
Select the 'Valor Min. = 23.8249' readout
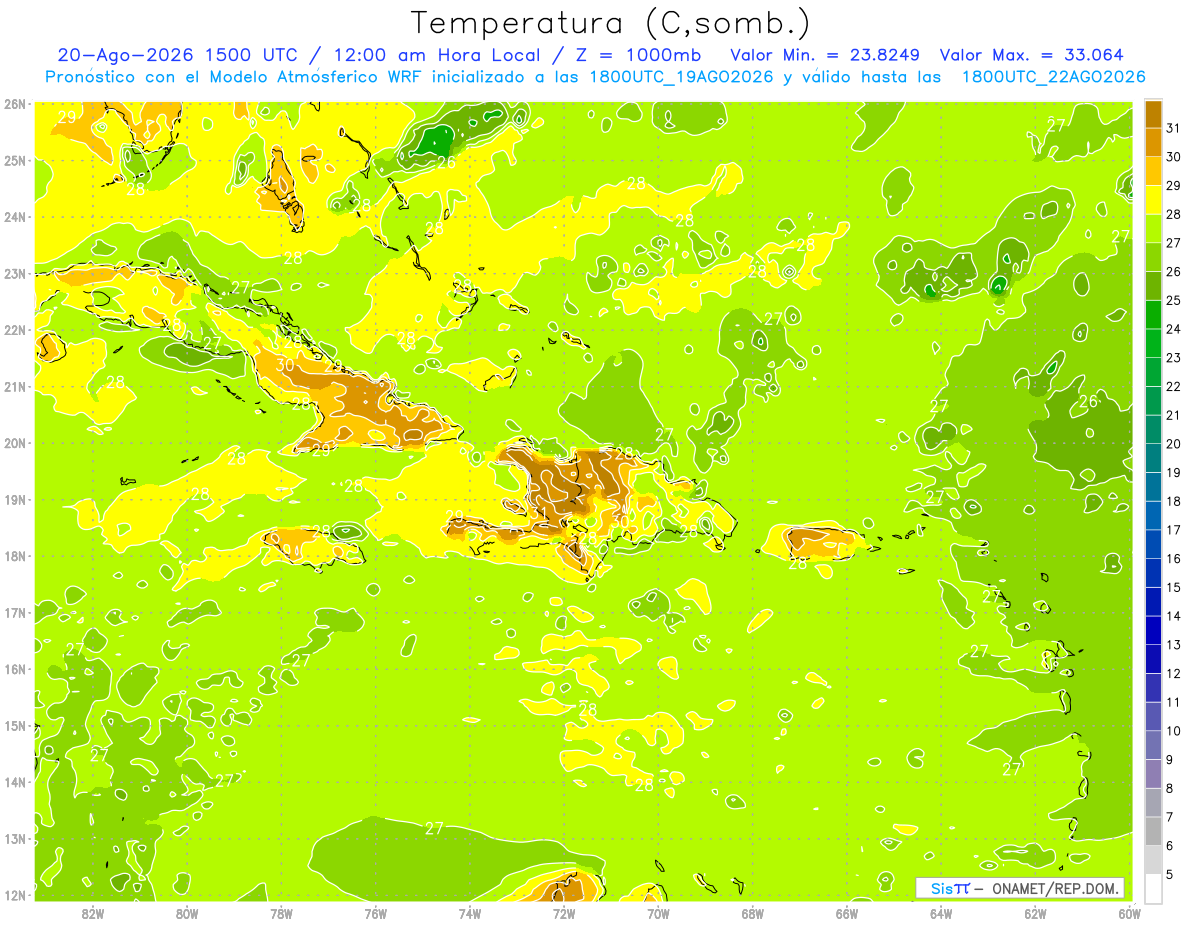pyautogui.click(x=826, y=55)
